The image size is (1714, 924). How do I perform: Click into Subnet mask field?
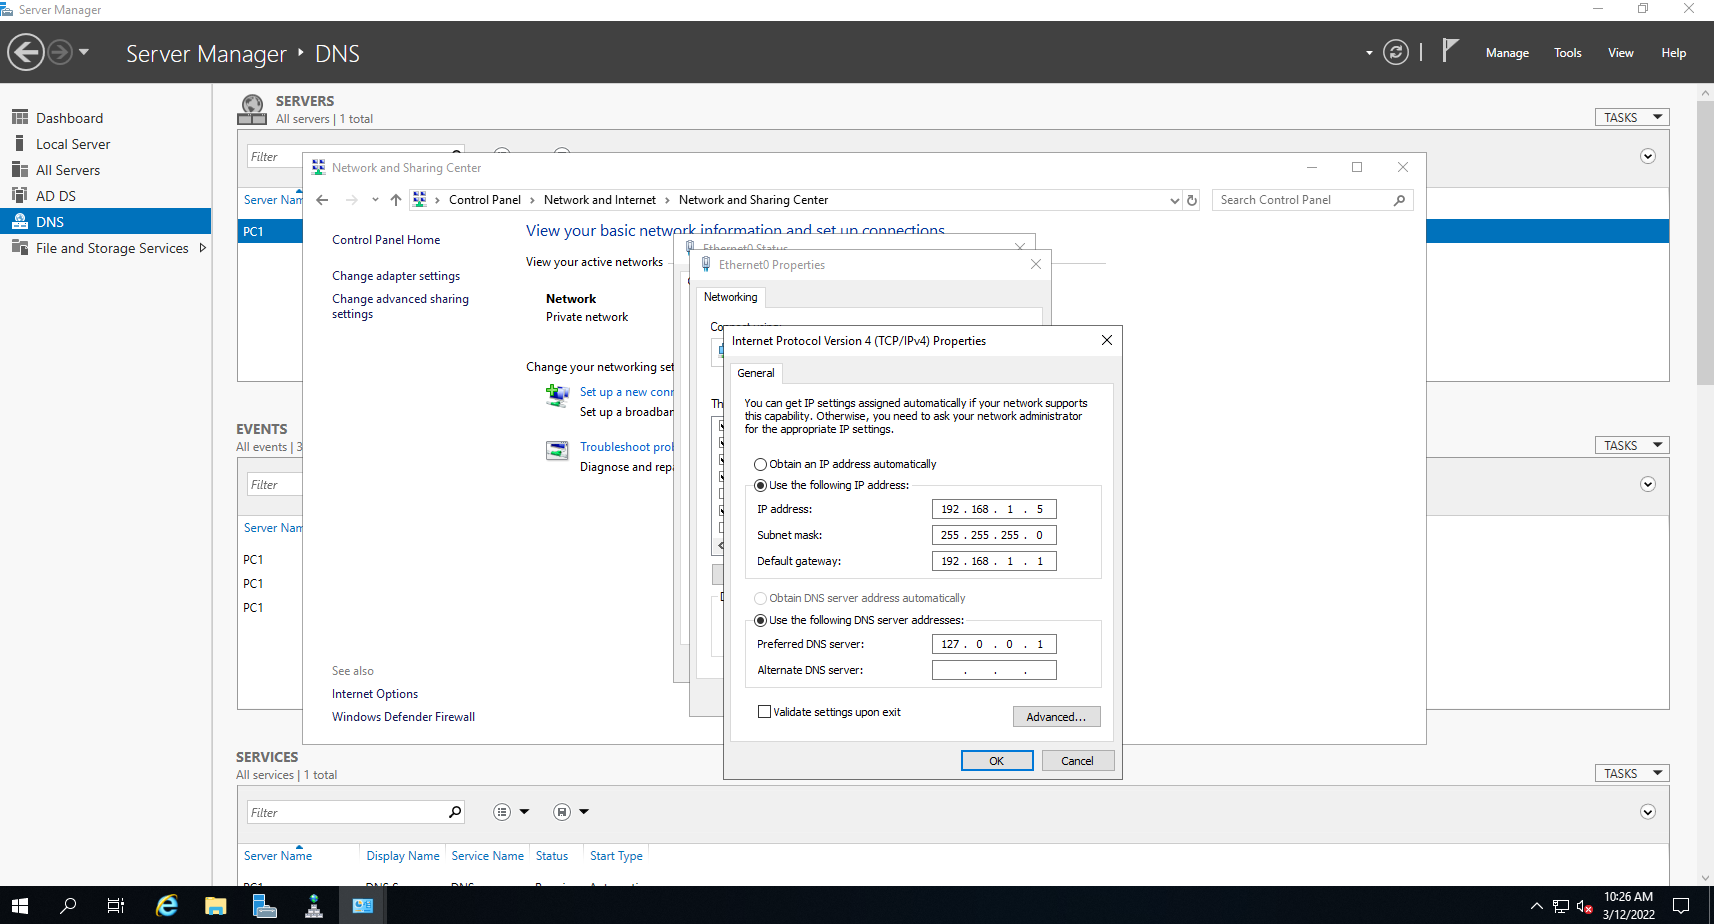tap(994, 535)
